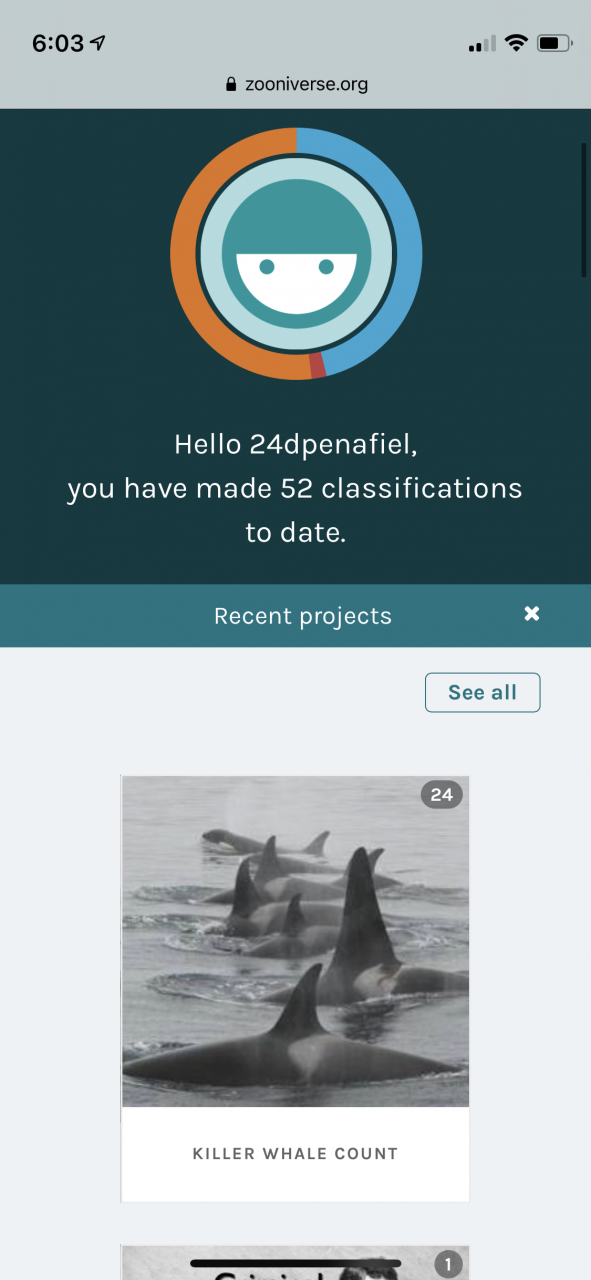This screenshot has width=591, height=1280.
Task: Close the Recent projects bar
Action: 532,614
